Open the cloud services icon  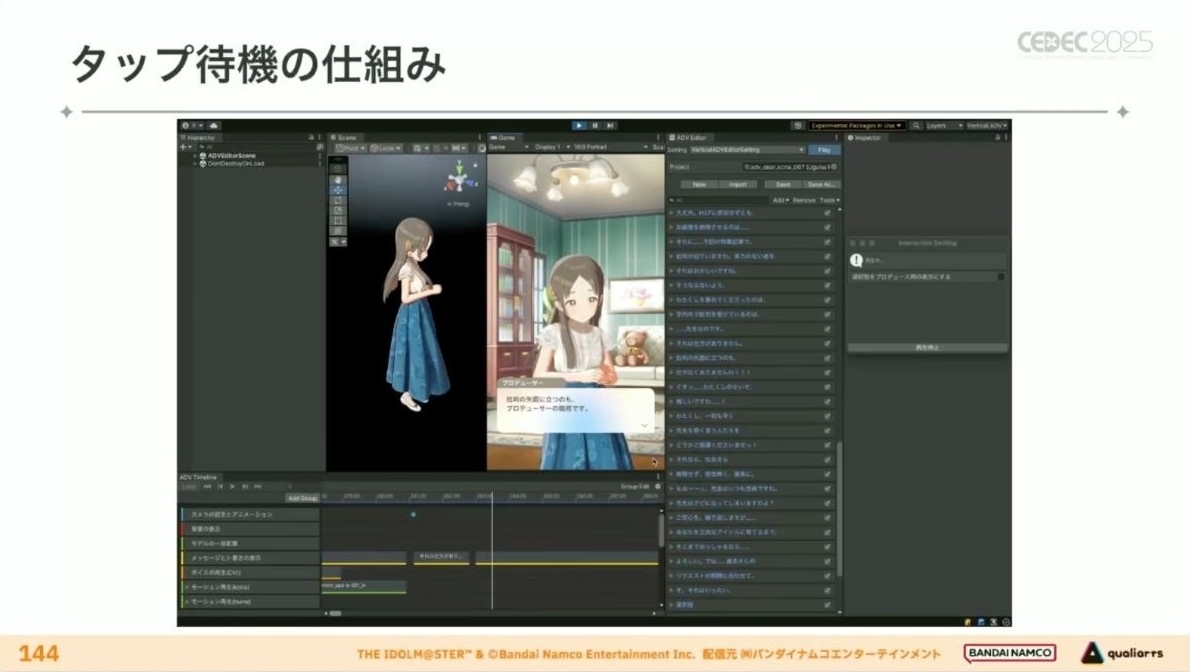click(x=214, y=126)
